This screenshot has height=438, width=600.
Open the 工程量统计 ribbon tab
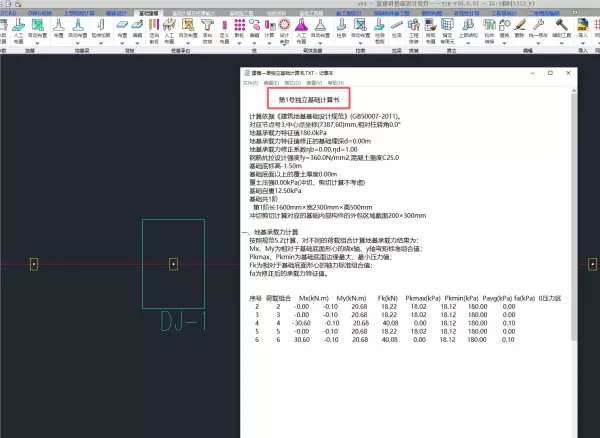504,13
